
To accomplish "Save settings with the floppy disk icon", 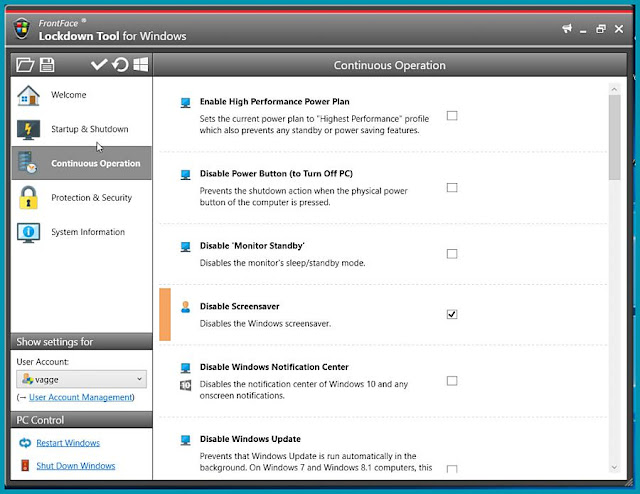I will 47,65.
